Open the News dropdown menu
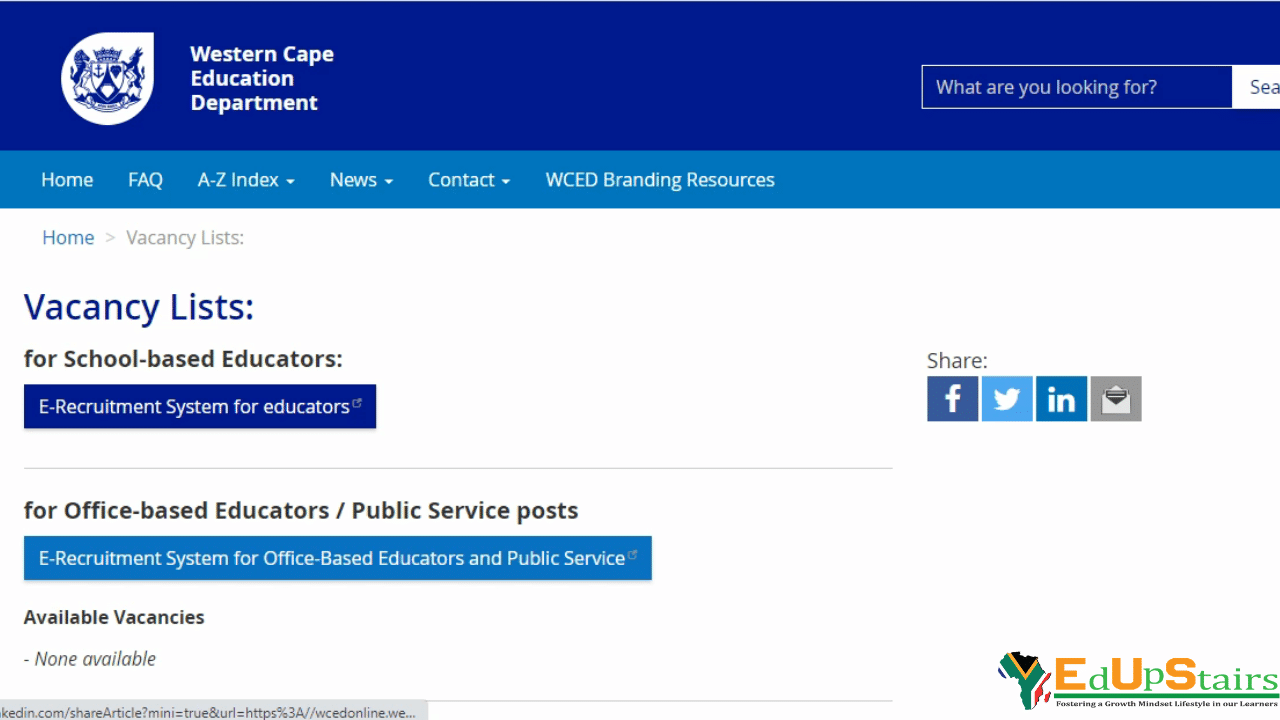The image size is (1280, 720). [x=360, y=179]
